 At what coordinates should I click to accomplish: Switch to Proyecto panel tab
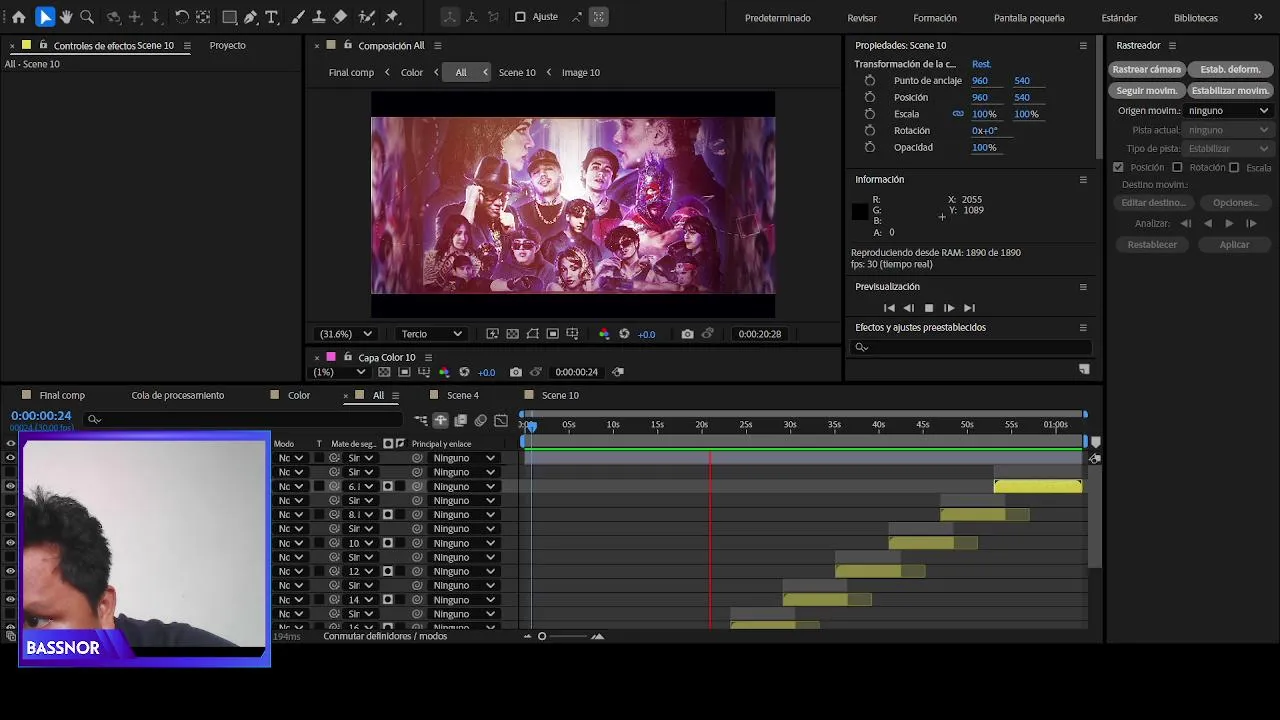tap(227, 45)
